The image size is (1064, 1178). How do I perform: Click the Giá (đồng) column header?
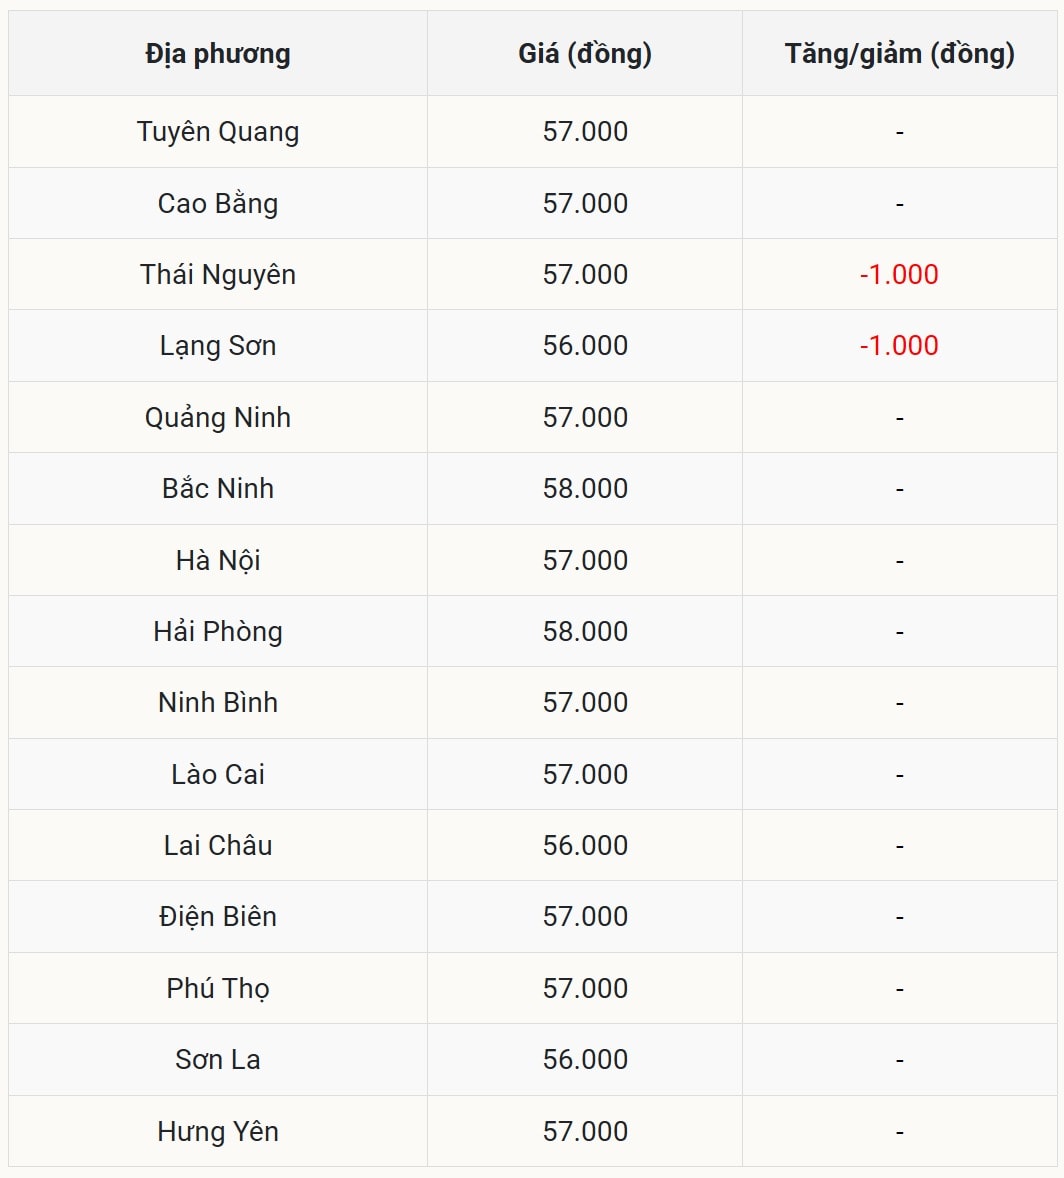[585, 54]
